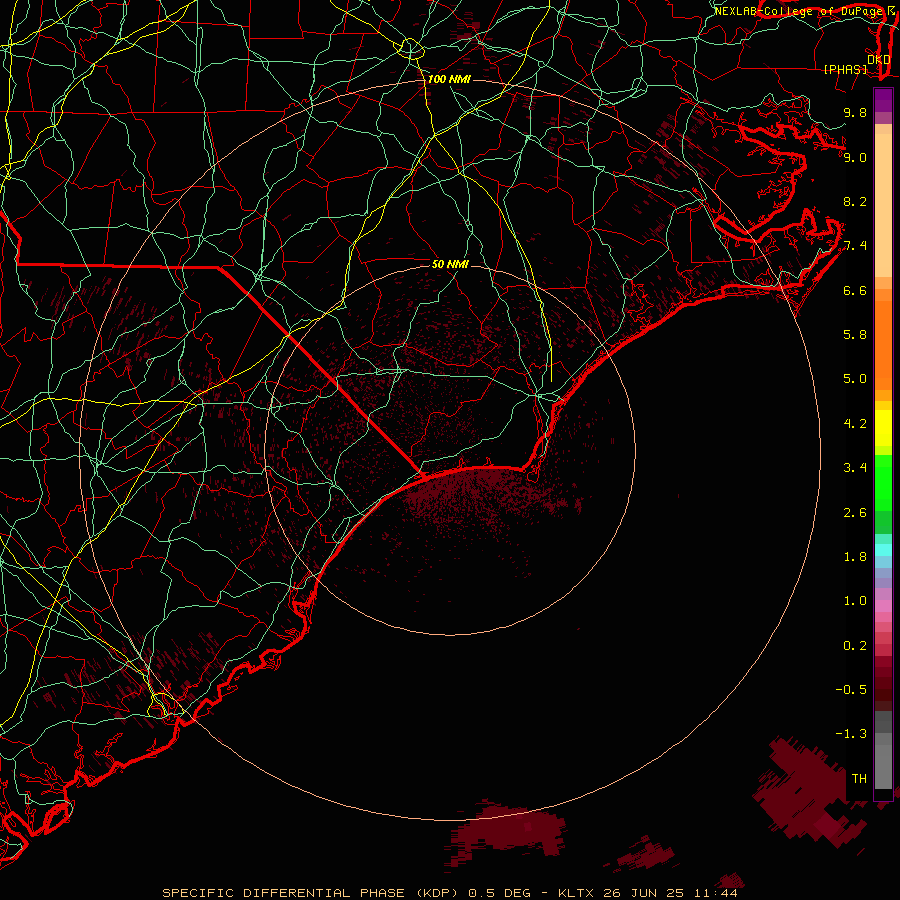Click the 8.2 scale value

(855, 201)
